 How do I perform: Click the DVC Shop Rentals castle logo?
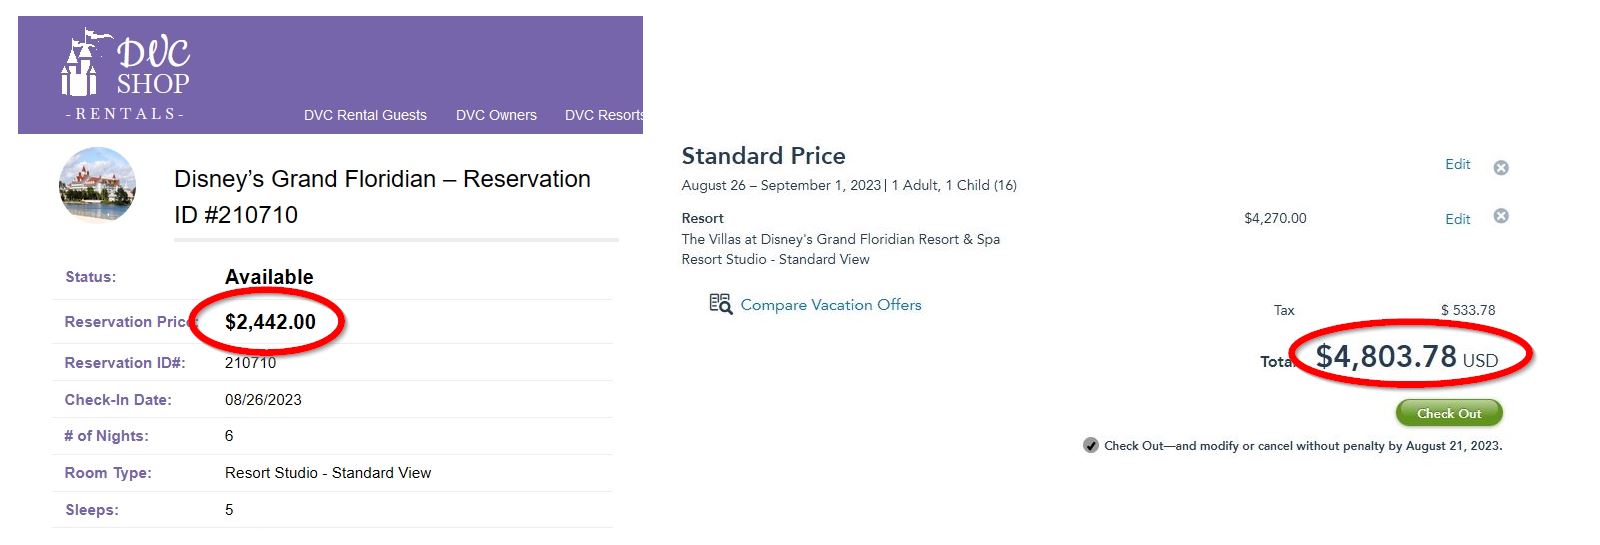pos(126,75)
